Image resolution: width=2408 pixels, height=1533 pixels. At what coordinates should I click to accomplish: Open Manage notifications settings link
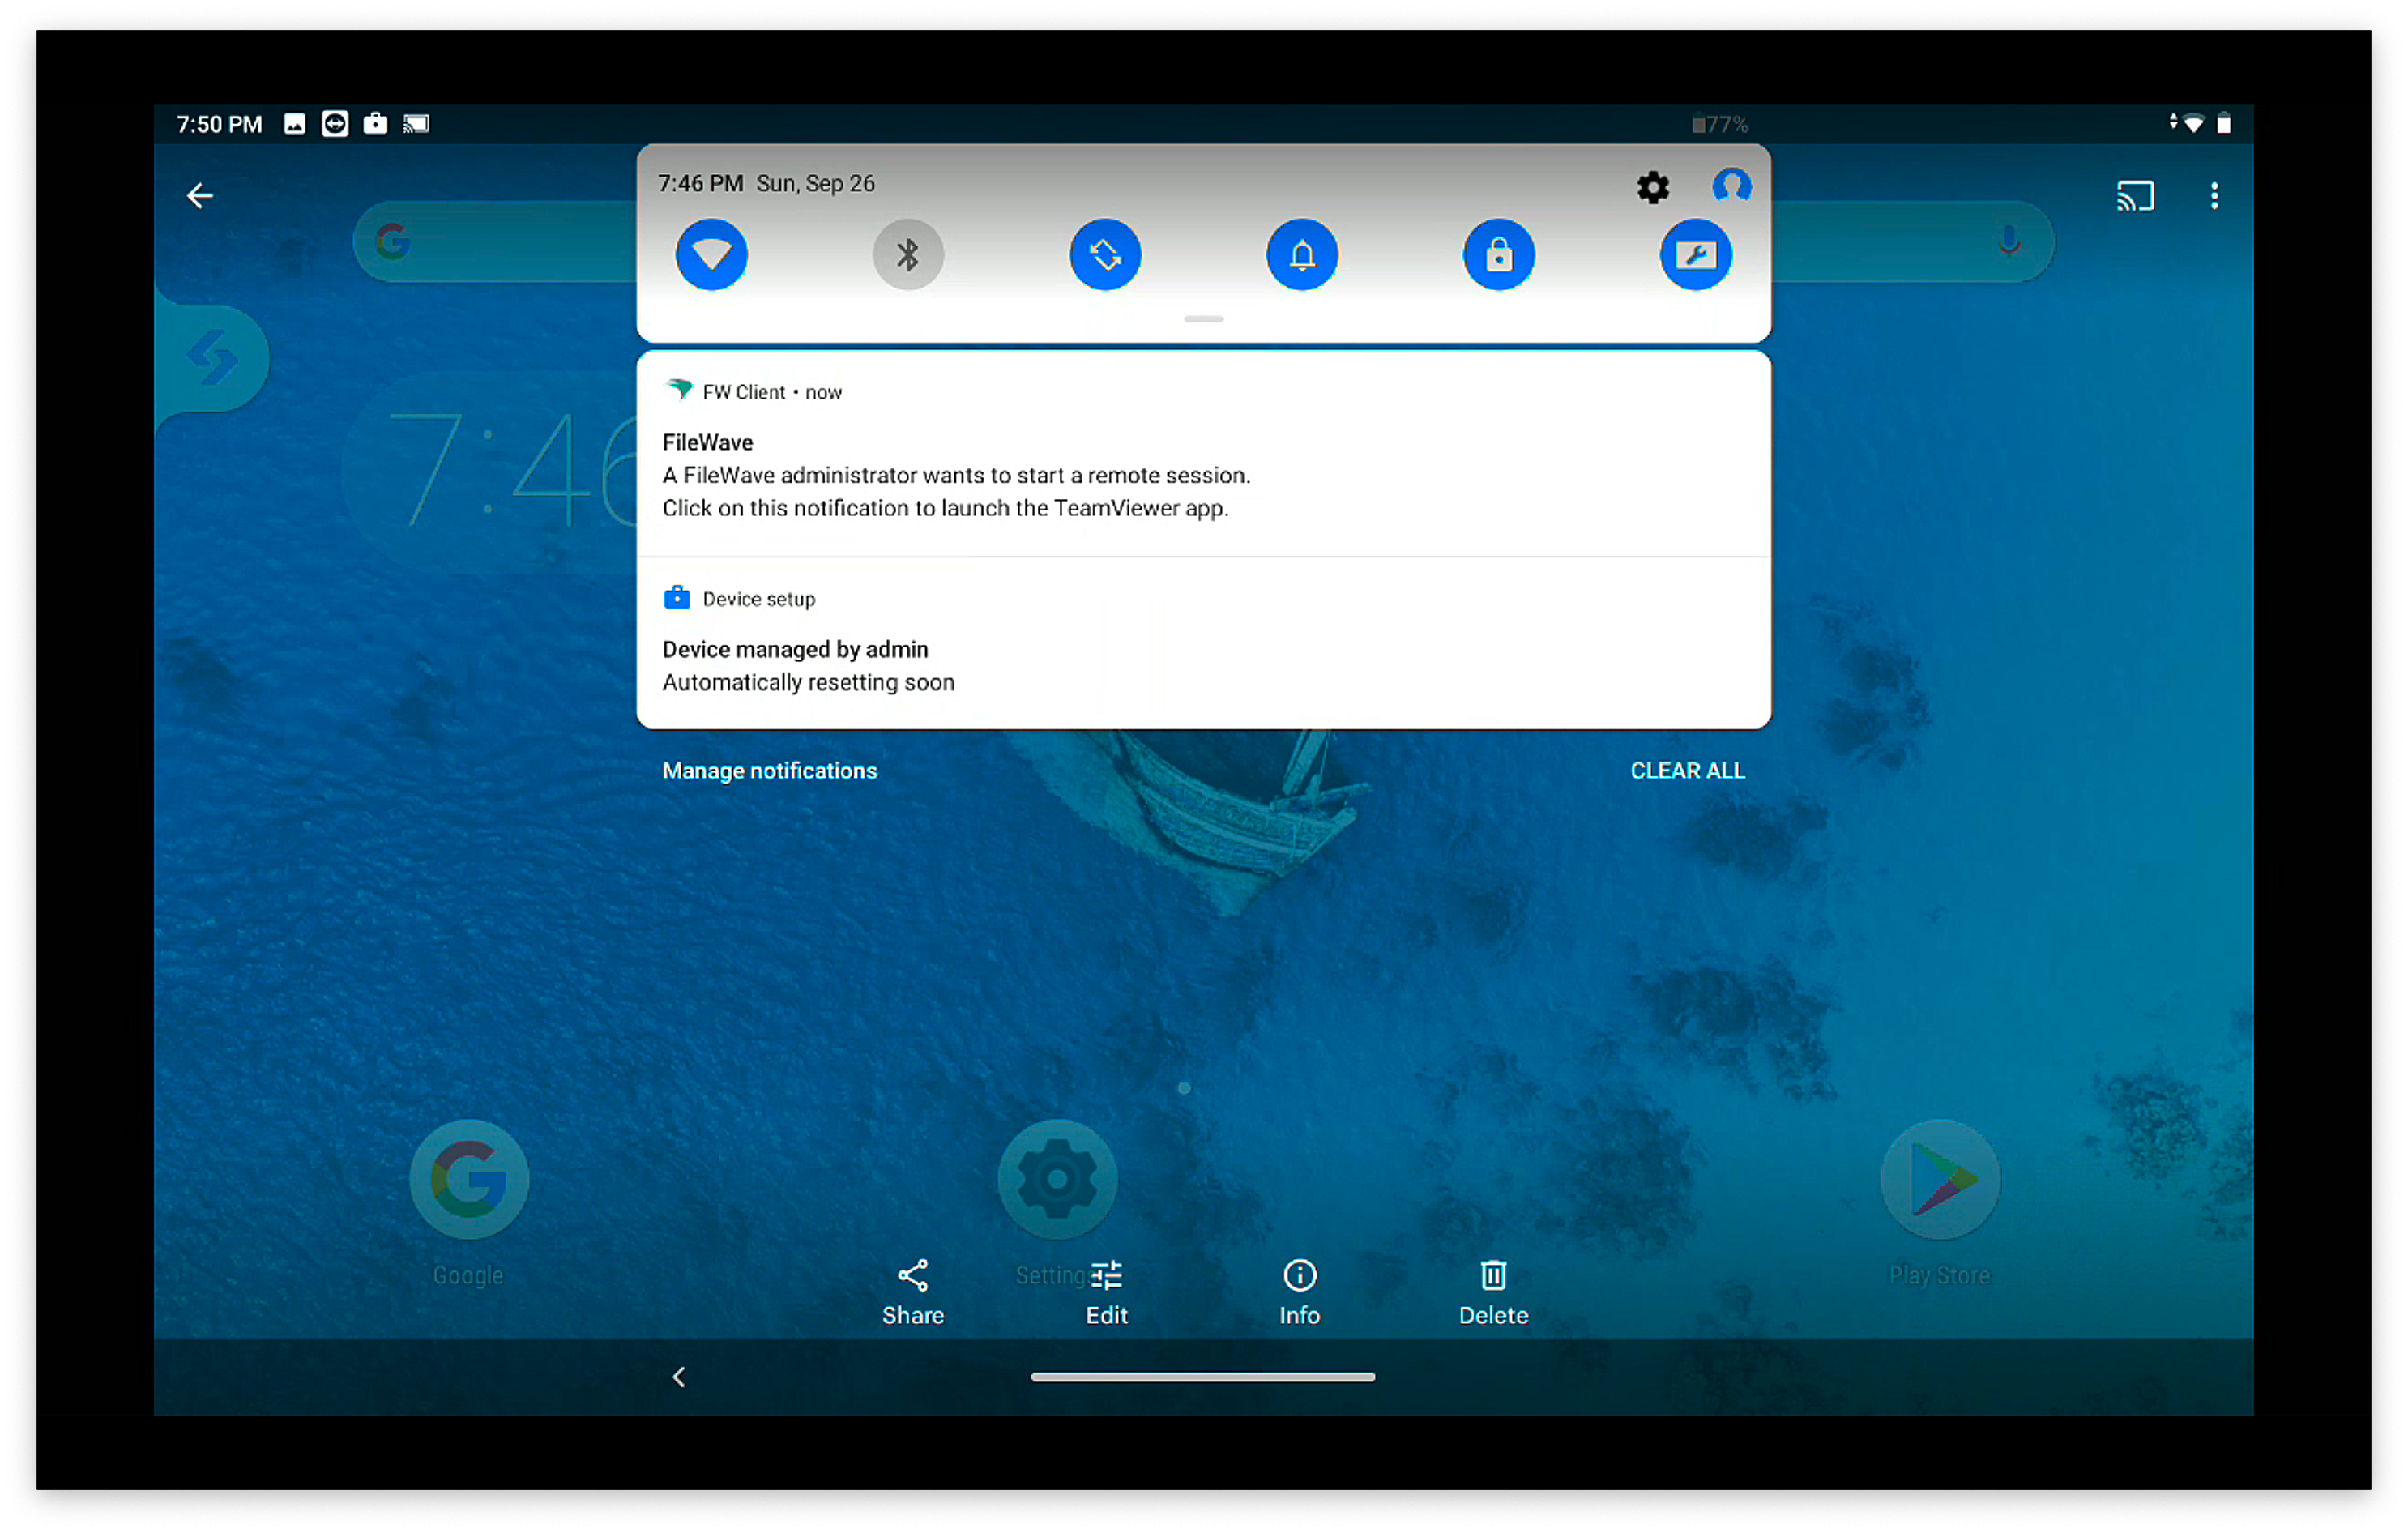tap(769, 771)
